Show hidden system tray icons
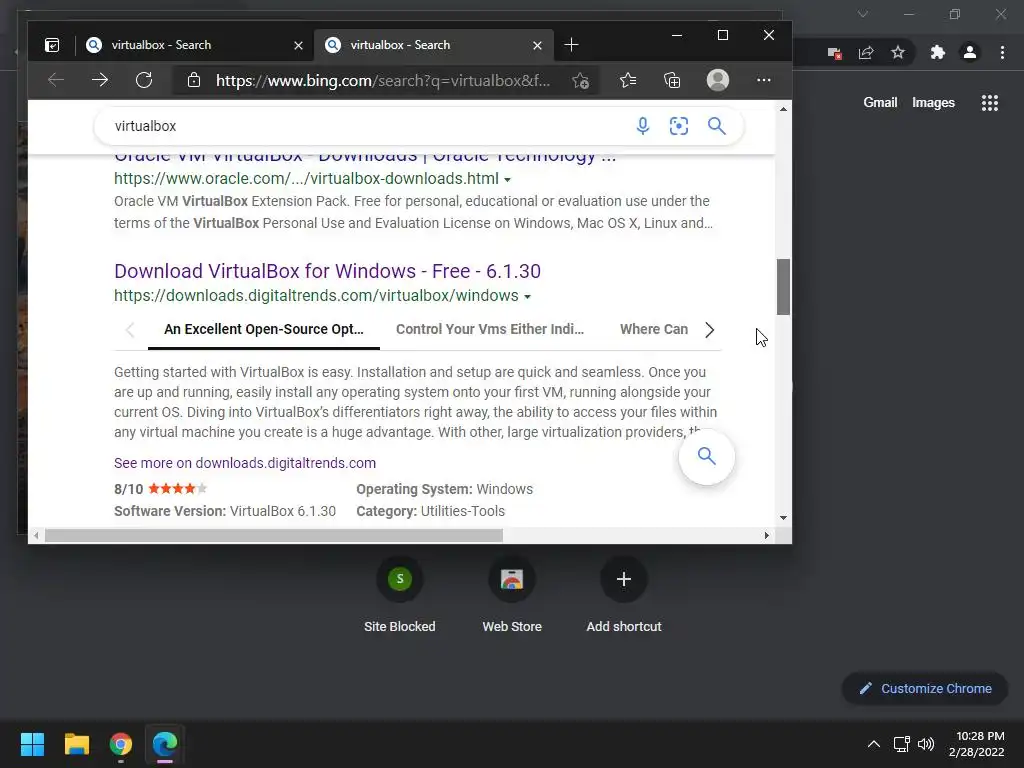 [873, 744]
